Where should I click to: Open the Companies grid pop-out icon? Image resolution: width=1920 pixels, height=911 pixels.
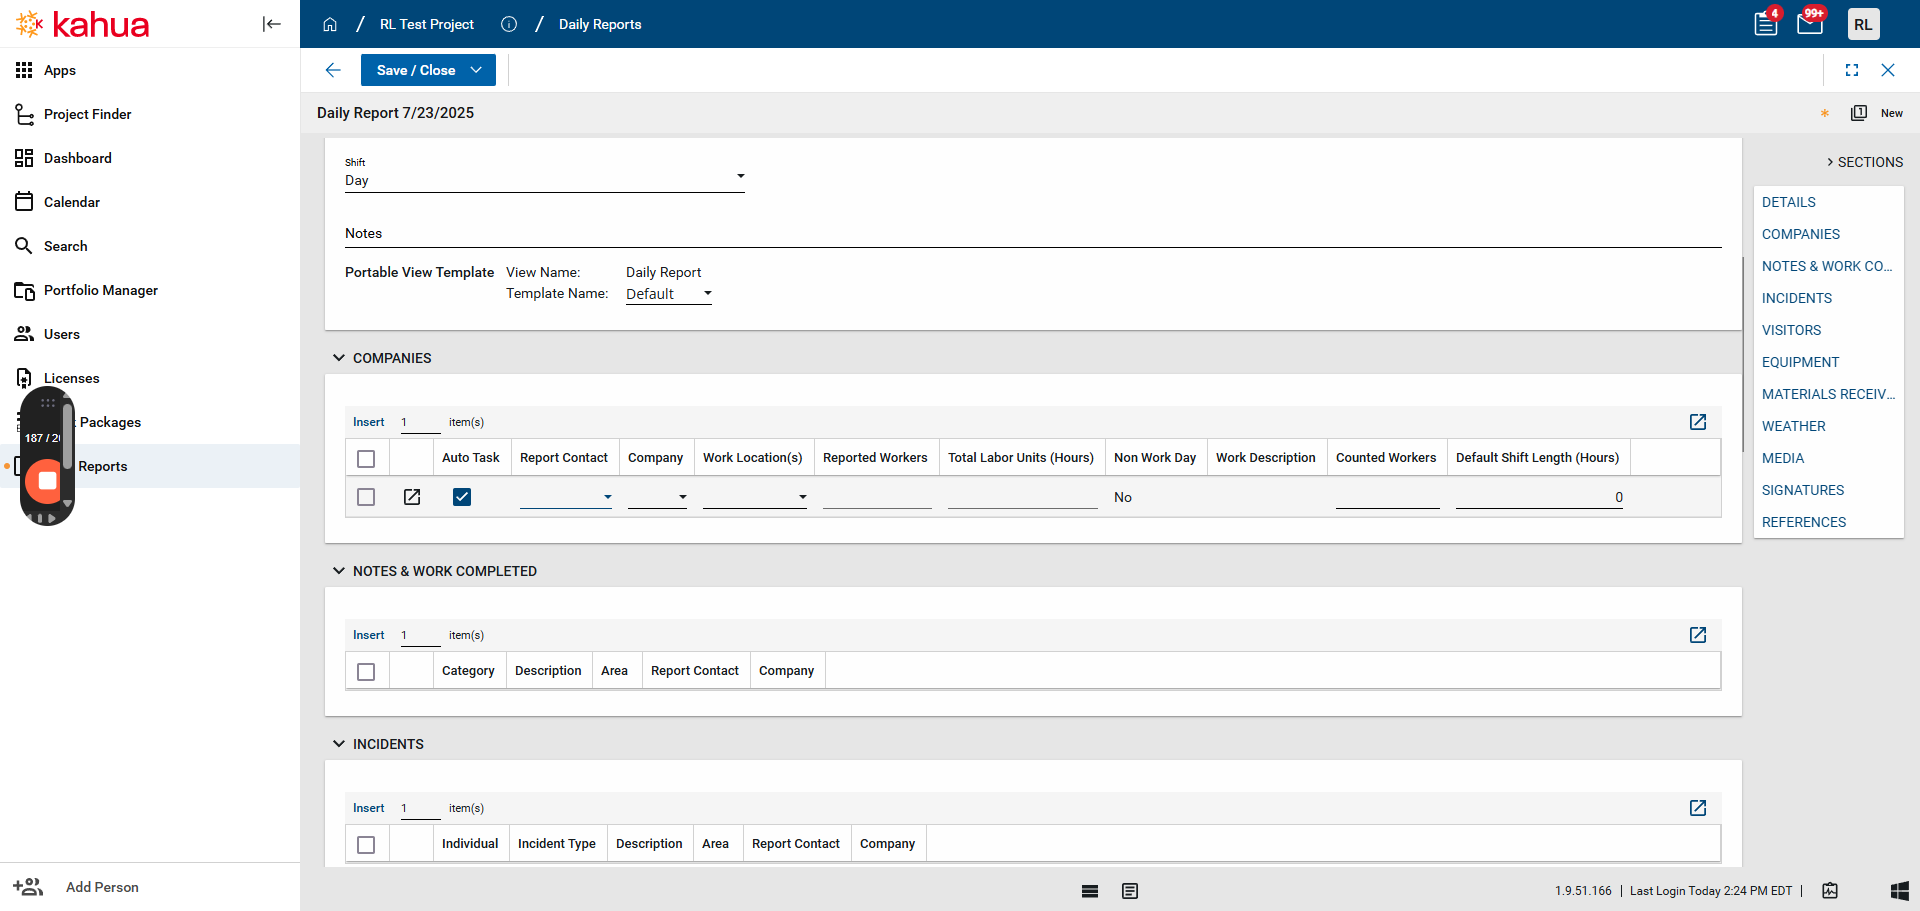pos(1697,421)
